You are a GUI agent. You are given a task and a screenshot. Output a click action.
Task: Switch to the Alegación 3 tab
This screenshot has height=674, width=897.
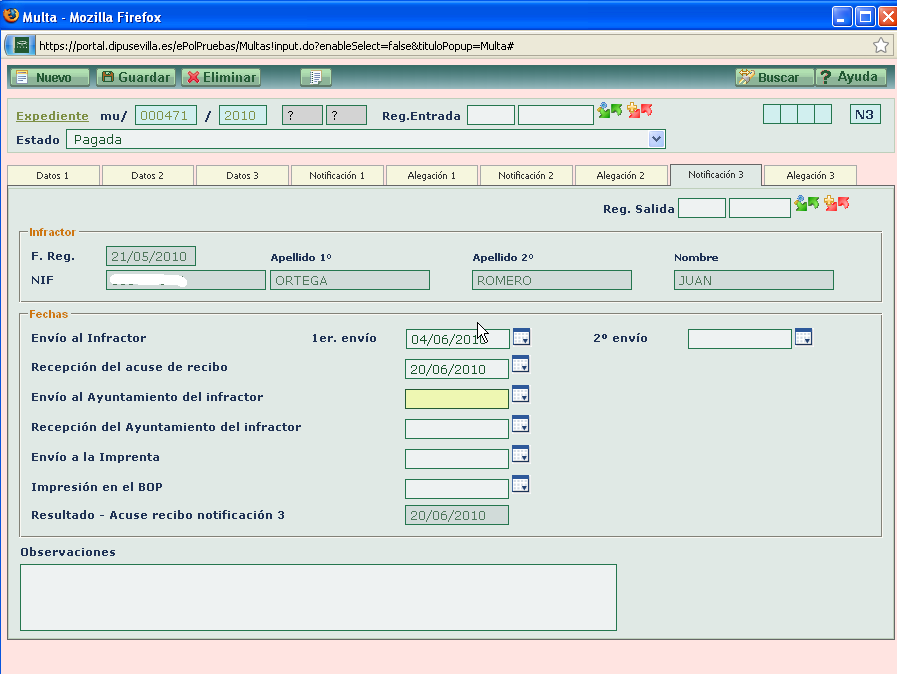pos(809,176)
